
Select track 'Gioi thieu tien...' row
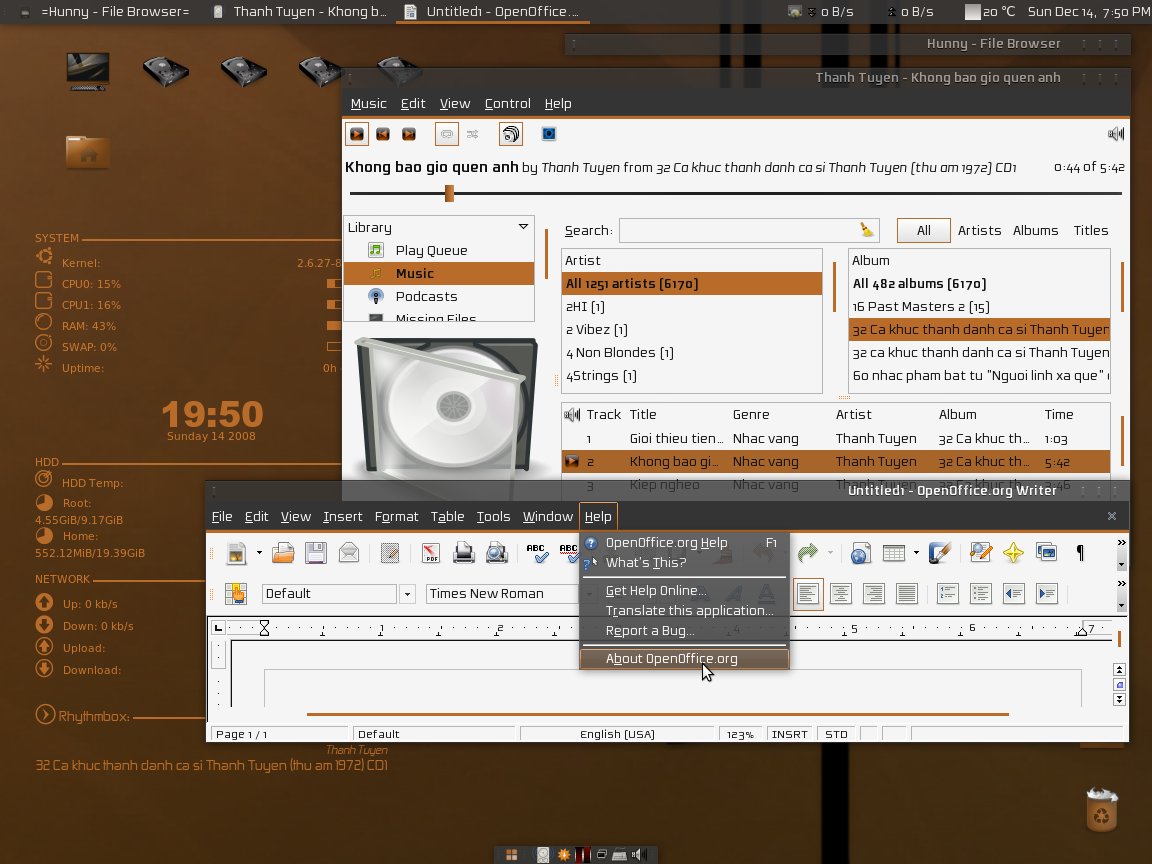[x=835, y=439]
